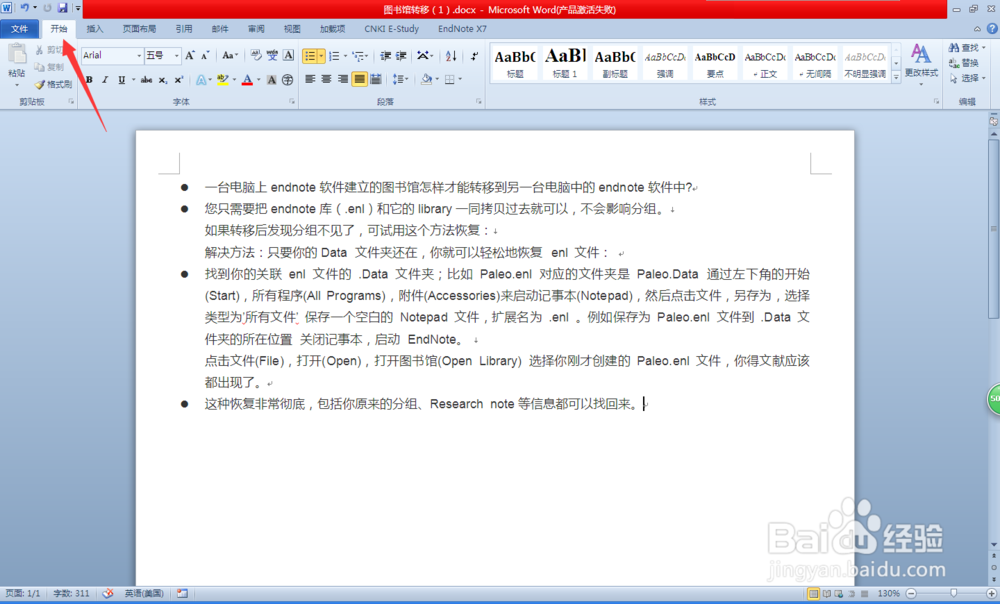Image resolution: width=1000 pixels, height=604 pixels.
Task: Click the vertical scrollbar thumb
Action: (994, 228)
